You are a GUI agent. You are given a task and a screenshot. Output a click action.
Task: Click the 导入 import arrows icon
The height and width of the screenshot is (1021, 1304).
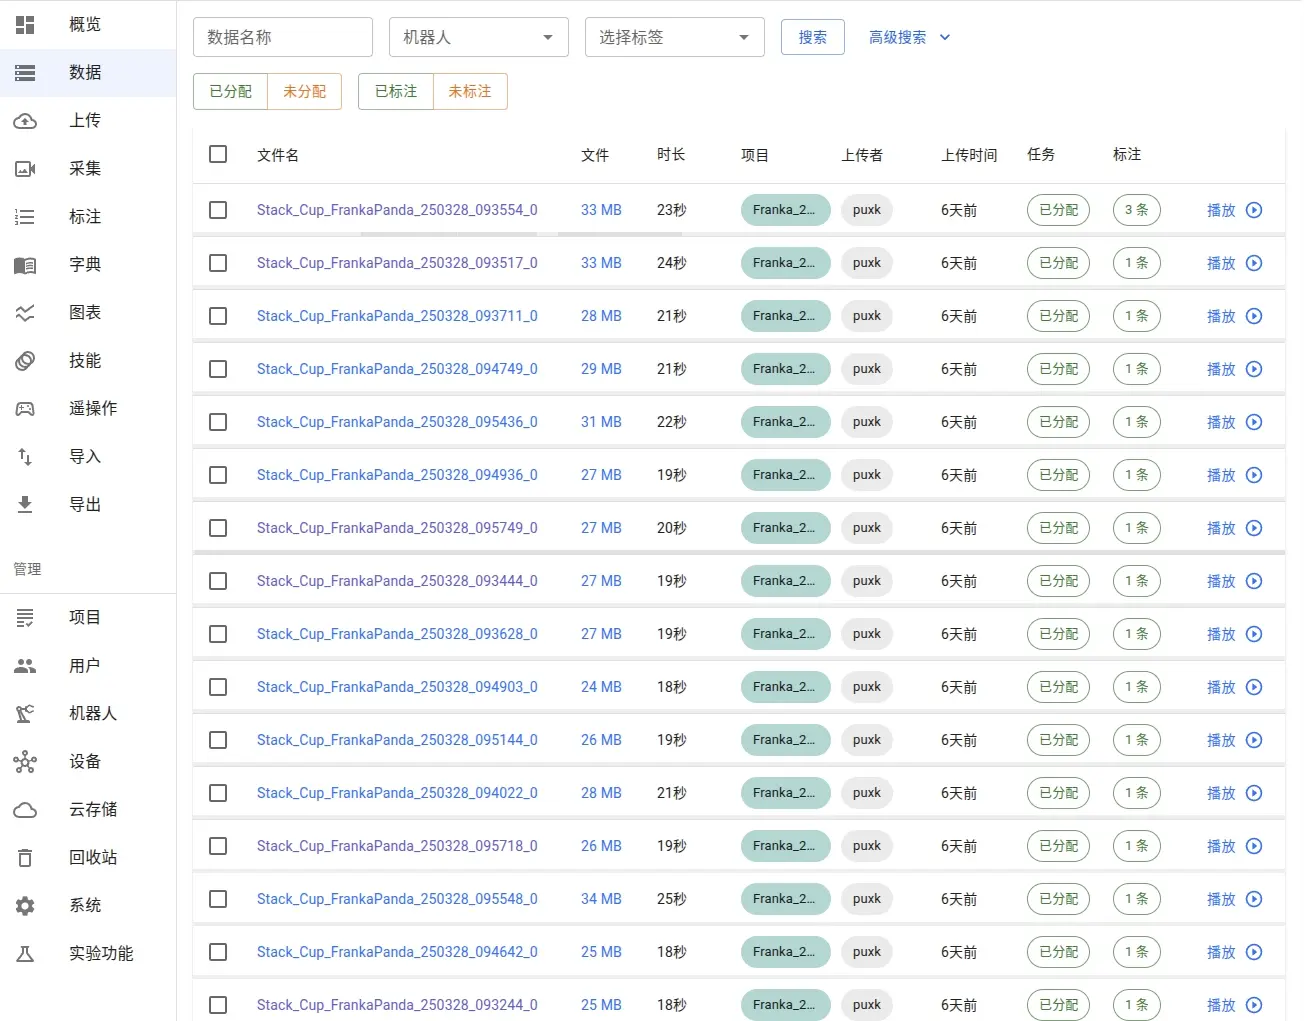[x=25, y=456]
